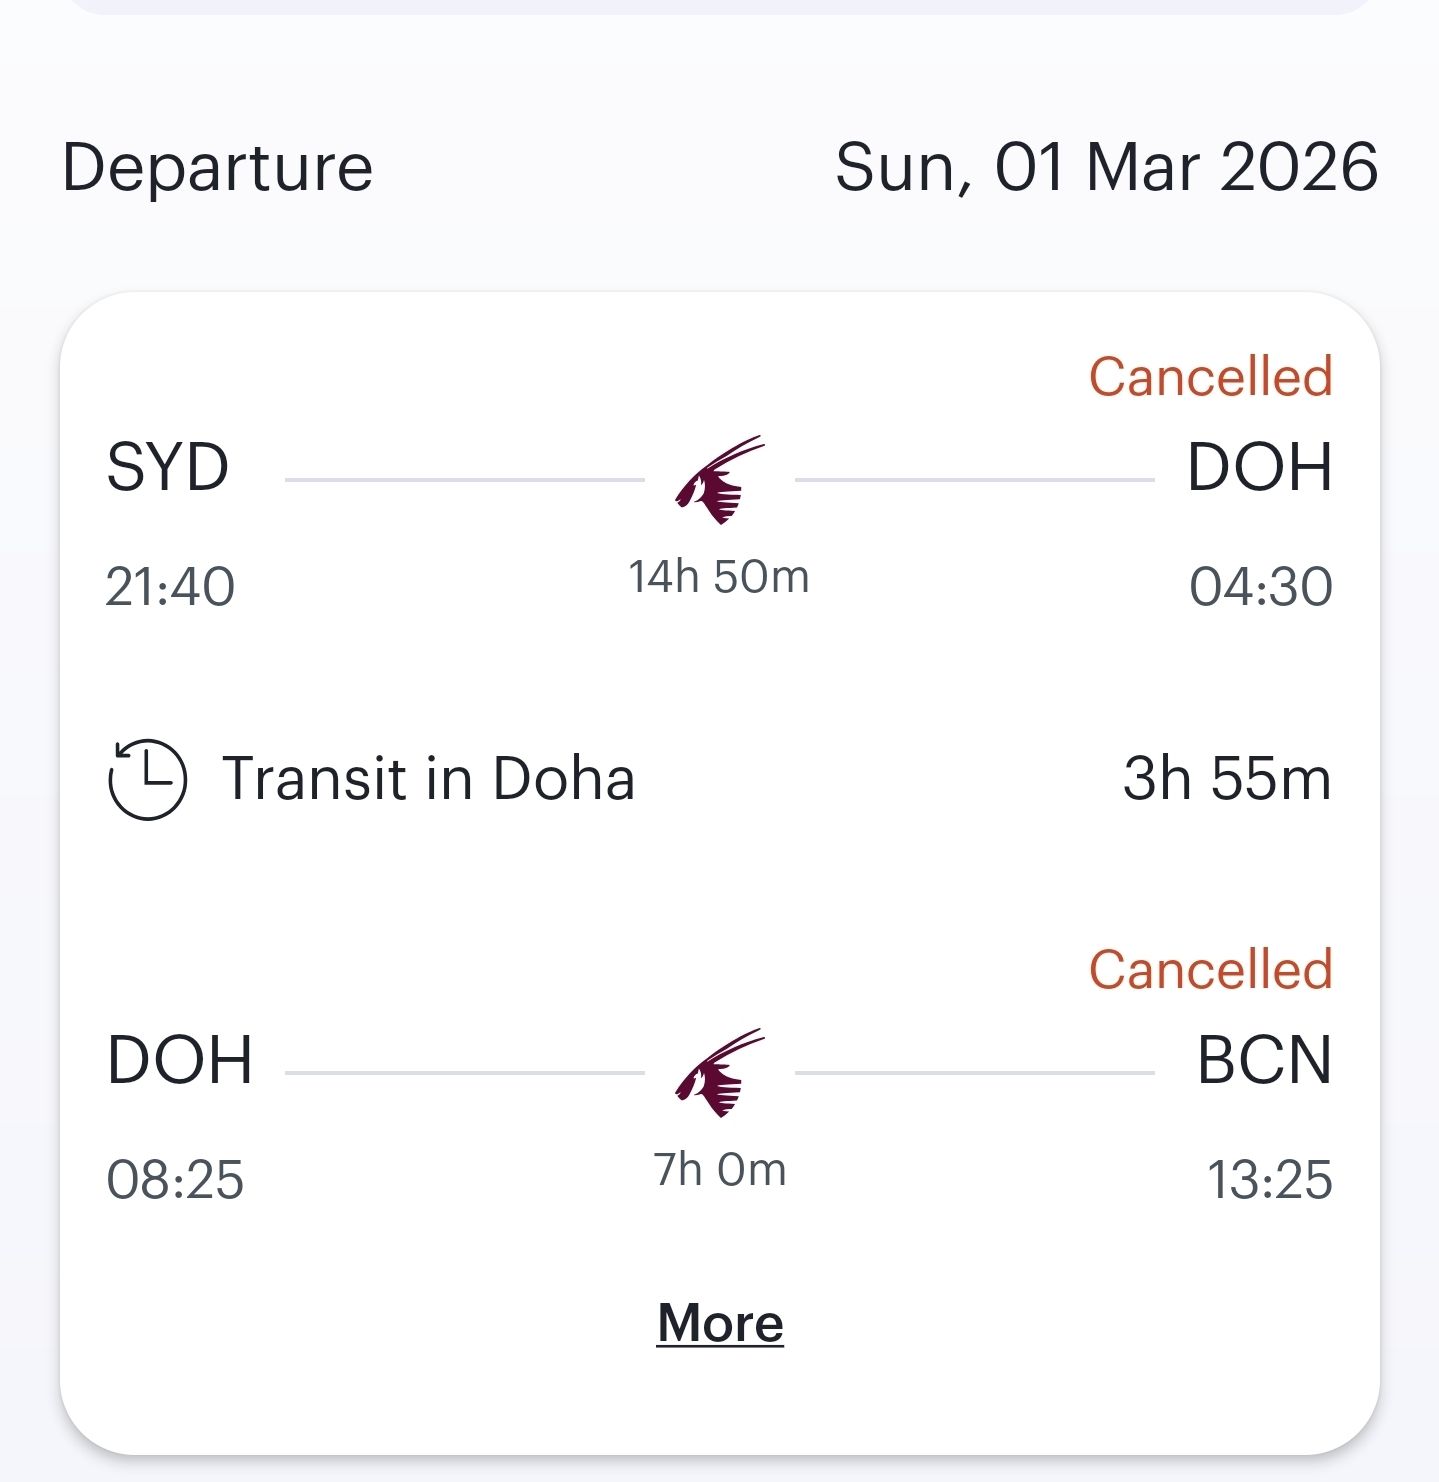
Task: Tap the Departure heading
Action: (x=217, y=167)
